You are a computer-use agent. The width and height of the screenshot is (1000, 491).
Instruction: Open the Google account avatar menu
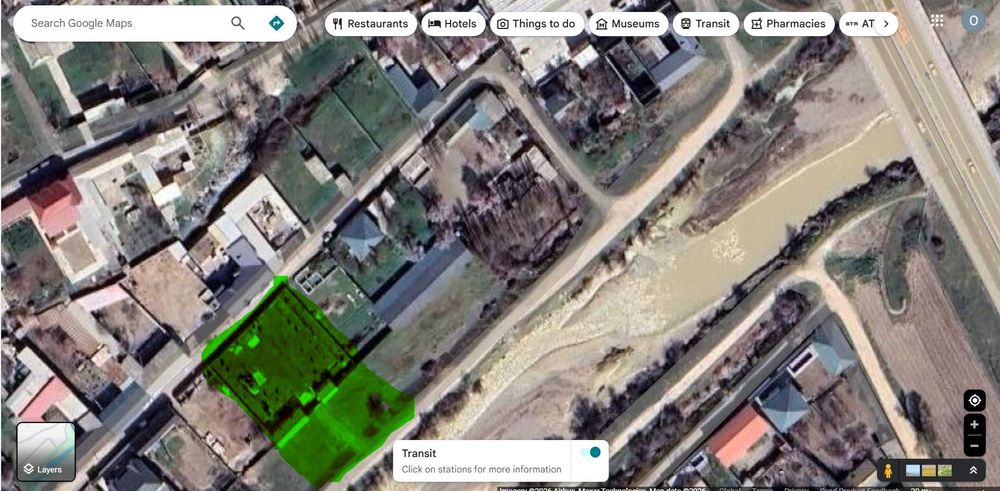[x=973, y=21]
